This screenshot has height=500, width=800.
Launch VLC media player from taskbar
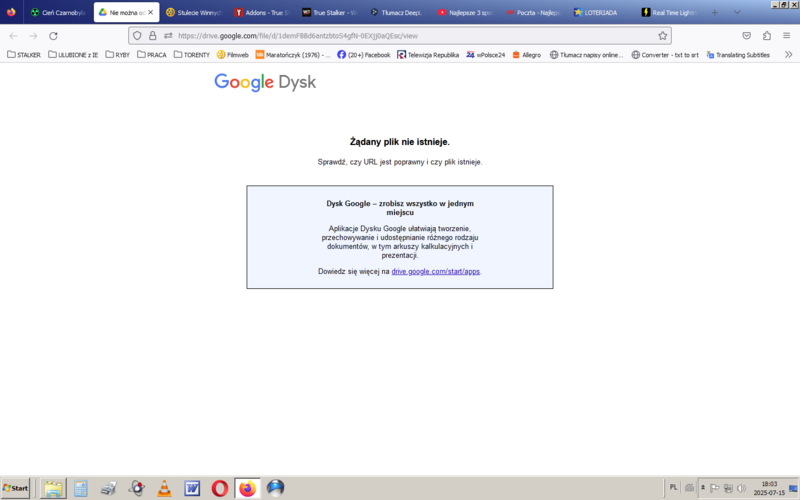click(x=164, y=488)
